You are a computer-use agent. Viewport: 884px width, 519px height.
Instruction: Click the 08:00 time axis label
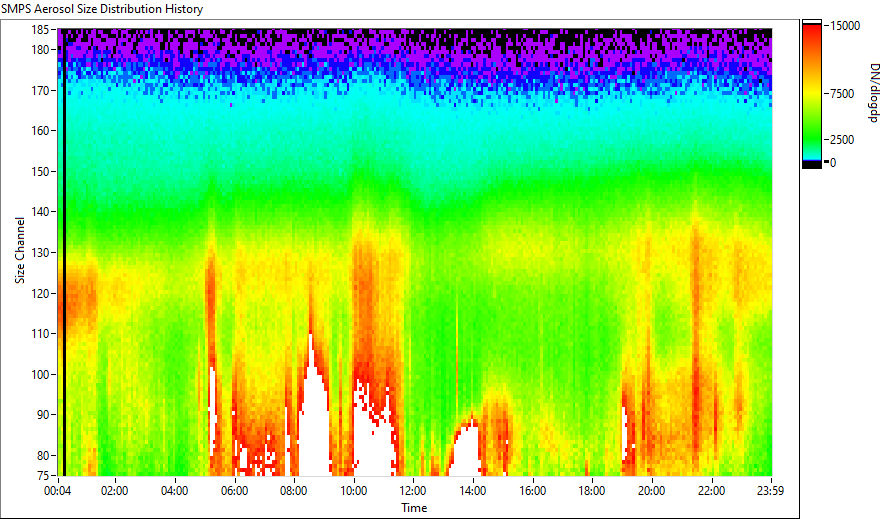294,491
